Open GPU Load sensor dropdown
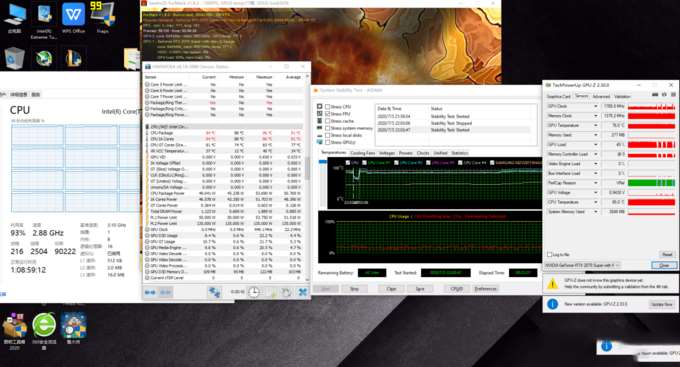Viewport: 680px width, 367px height. (596, 144)
